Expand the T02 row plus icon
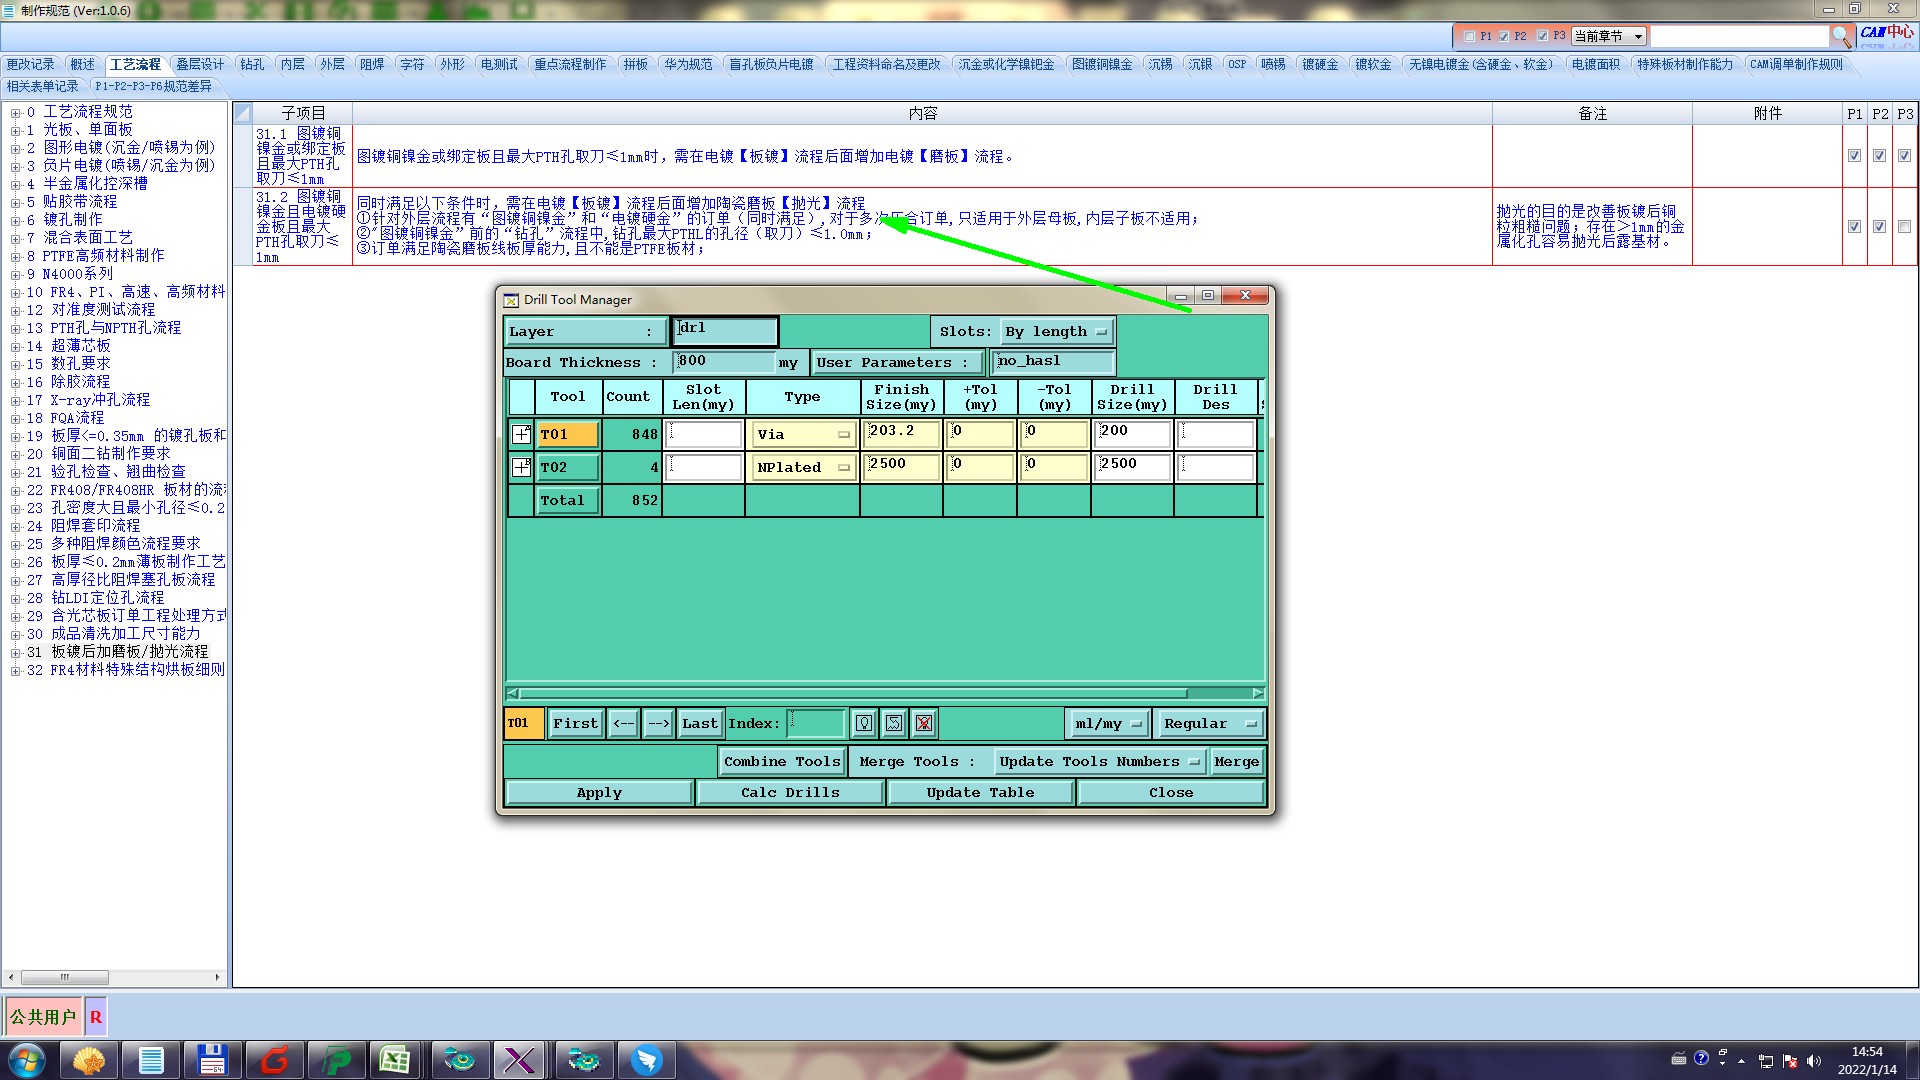1920x1080 pixels. click(x=521, y=467)
